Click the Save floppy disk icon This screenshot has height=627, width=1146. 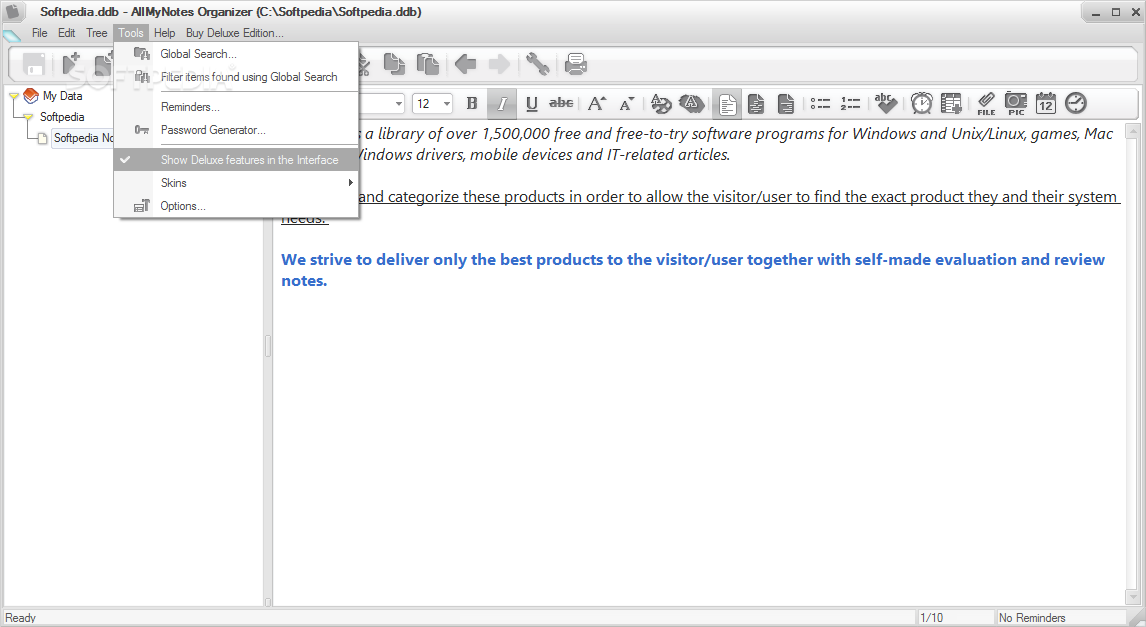click(x=34, y=64)
